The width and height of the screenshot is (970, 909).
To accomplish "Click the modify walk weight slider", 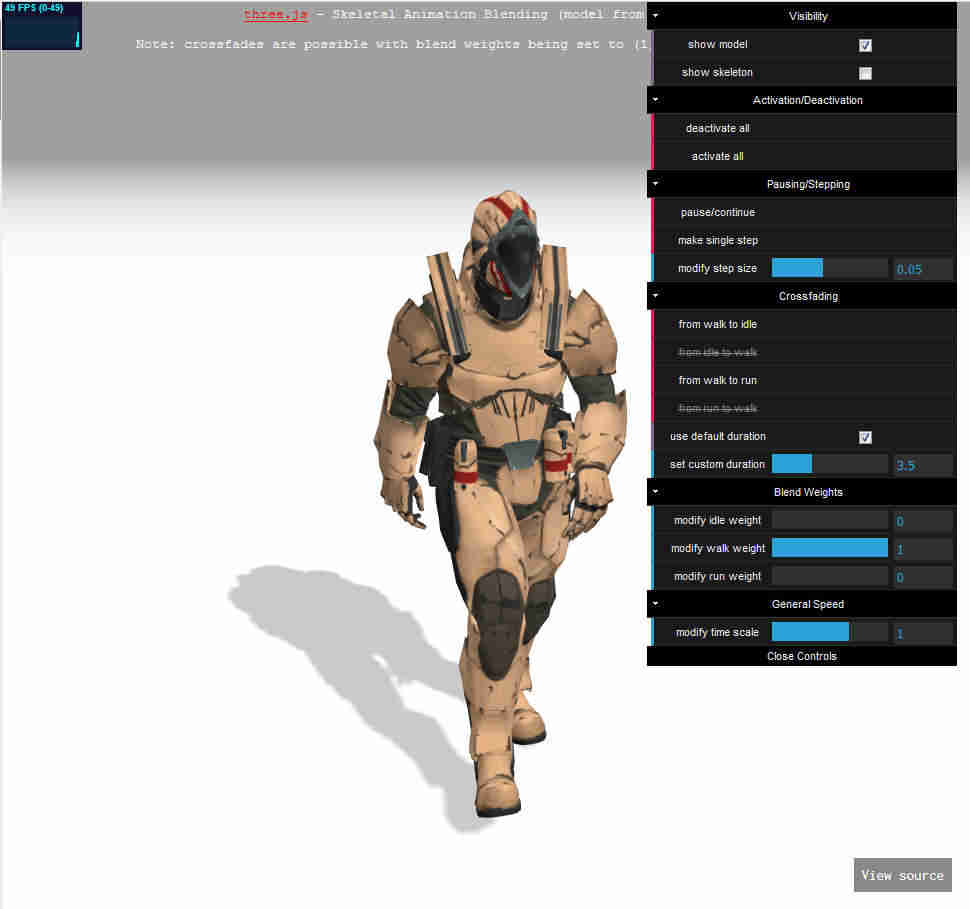I will 829,548.
